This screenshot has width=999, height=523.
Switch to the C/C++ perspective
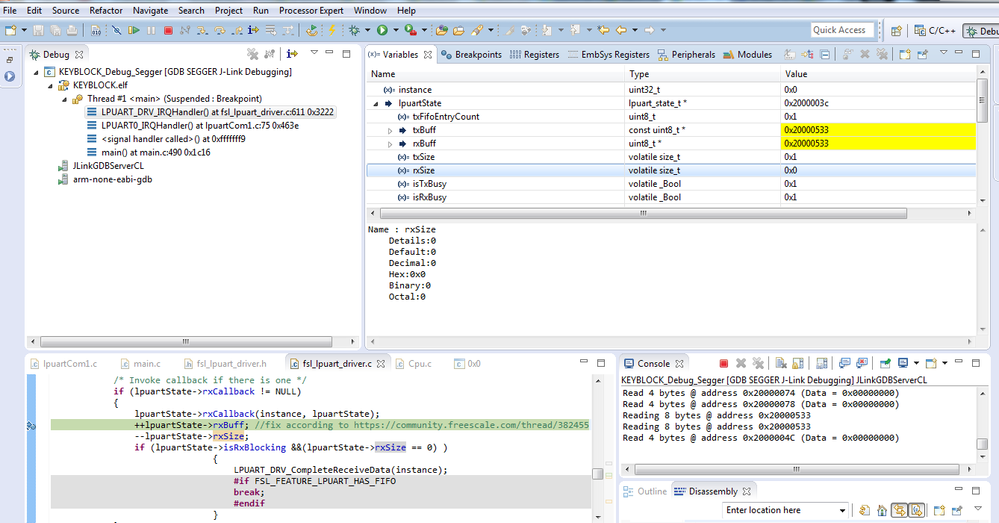935,31
